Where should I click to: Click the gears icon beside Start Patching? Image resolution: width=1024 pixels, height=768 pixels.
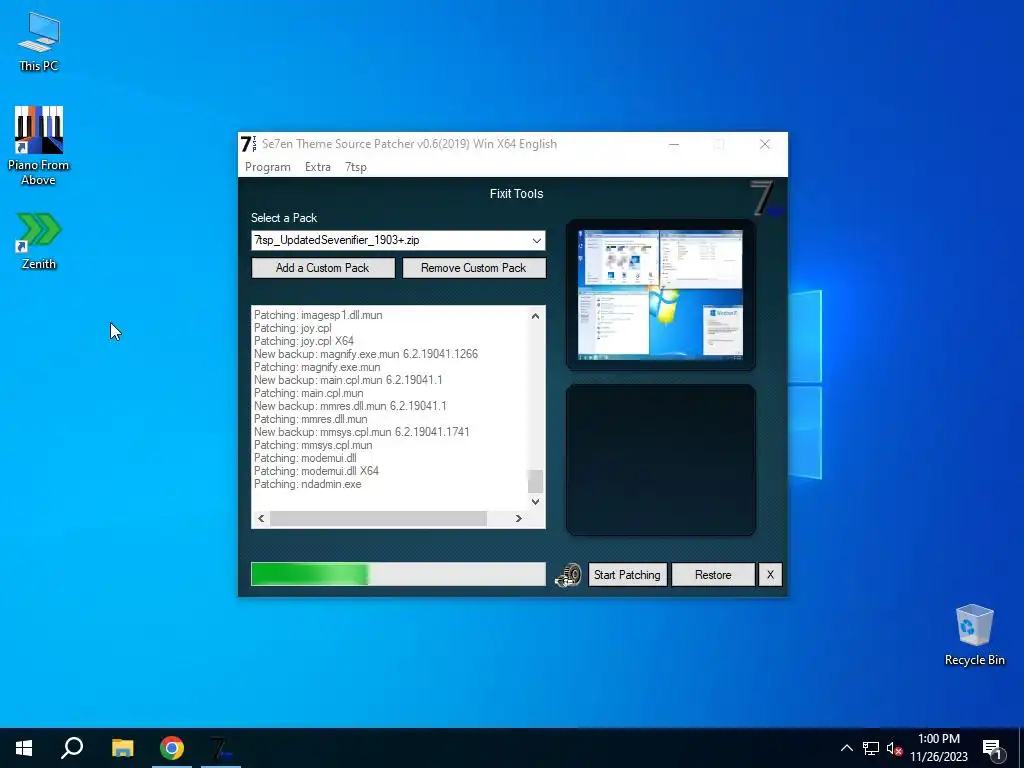click(568, 575)
